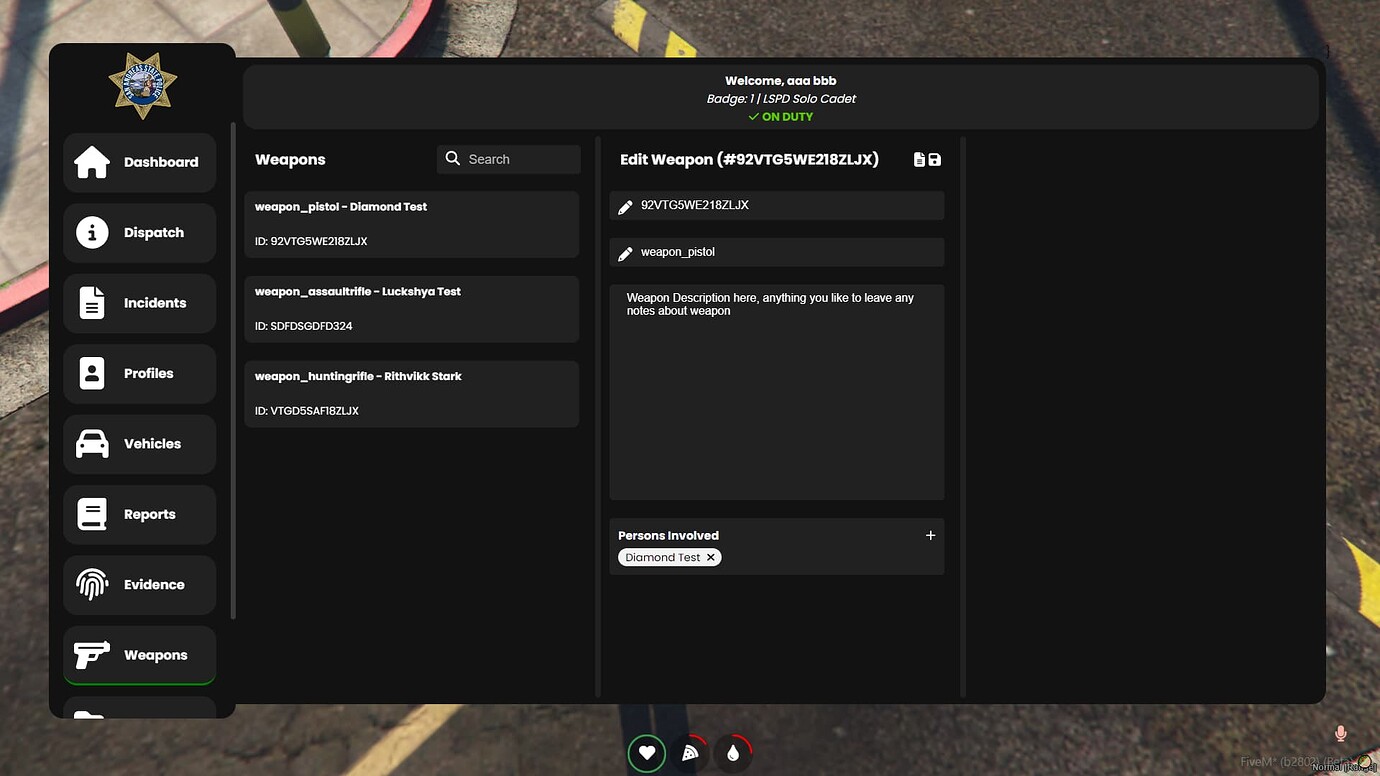Select the weapon_assaultrifle – Luckshya Test entry
1380x776 pixels.
(412, 308)
